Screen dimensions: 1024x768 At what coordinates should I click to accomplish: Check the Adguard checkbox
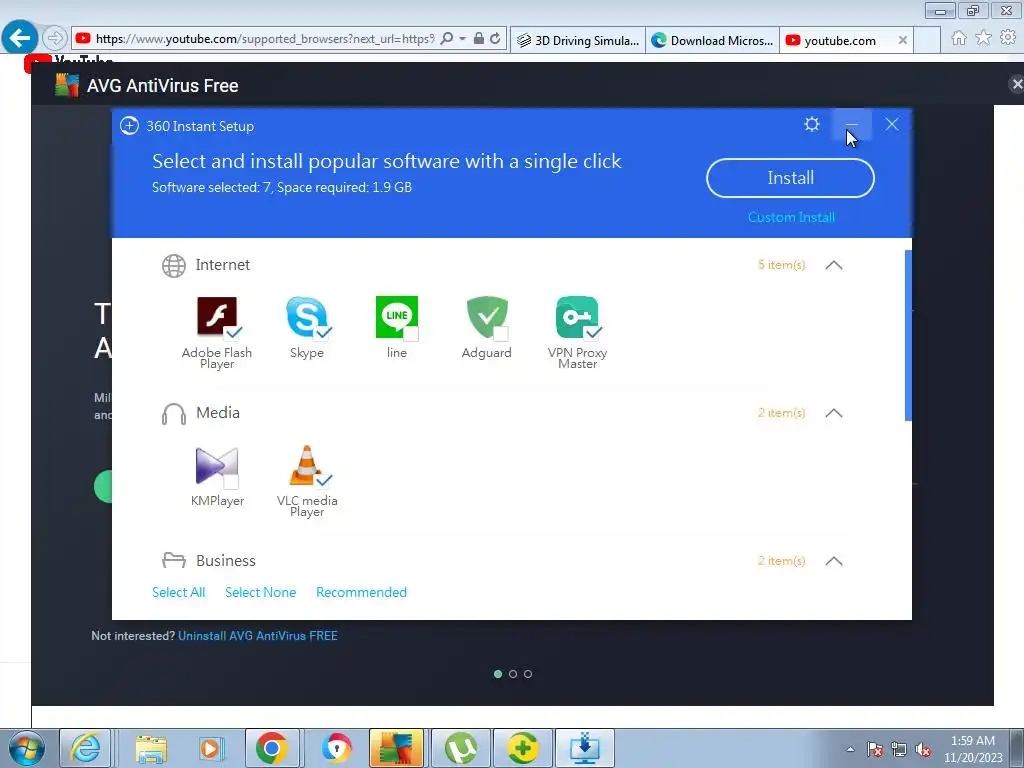pos(501,334)
